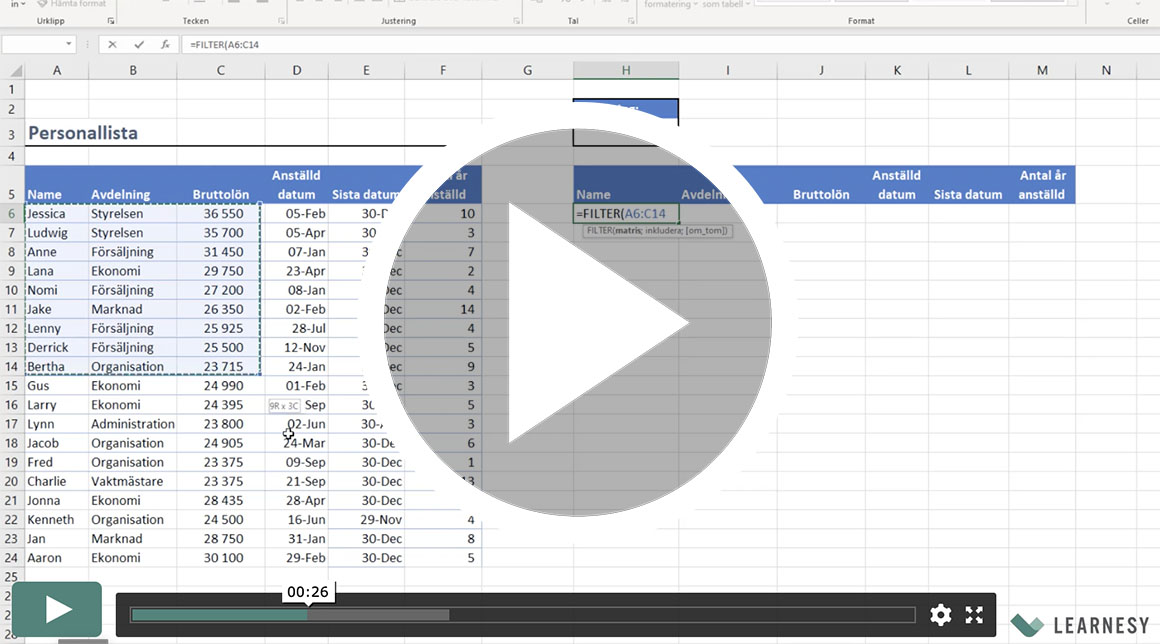
Task: Click the date cell 29-Feb
Action: click(297, 558)
